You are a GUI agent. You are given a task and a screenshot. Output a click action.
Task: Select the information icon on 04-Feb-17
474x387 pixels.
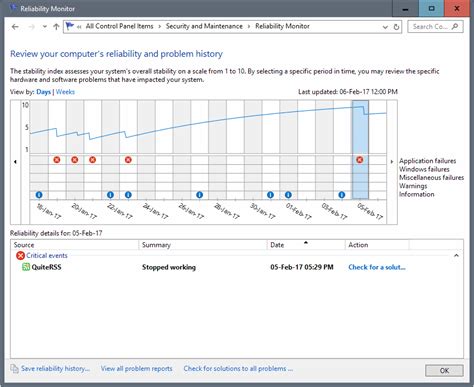pos(342,195)
